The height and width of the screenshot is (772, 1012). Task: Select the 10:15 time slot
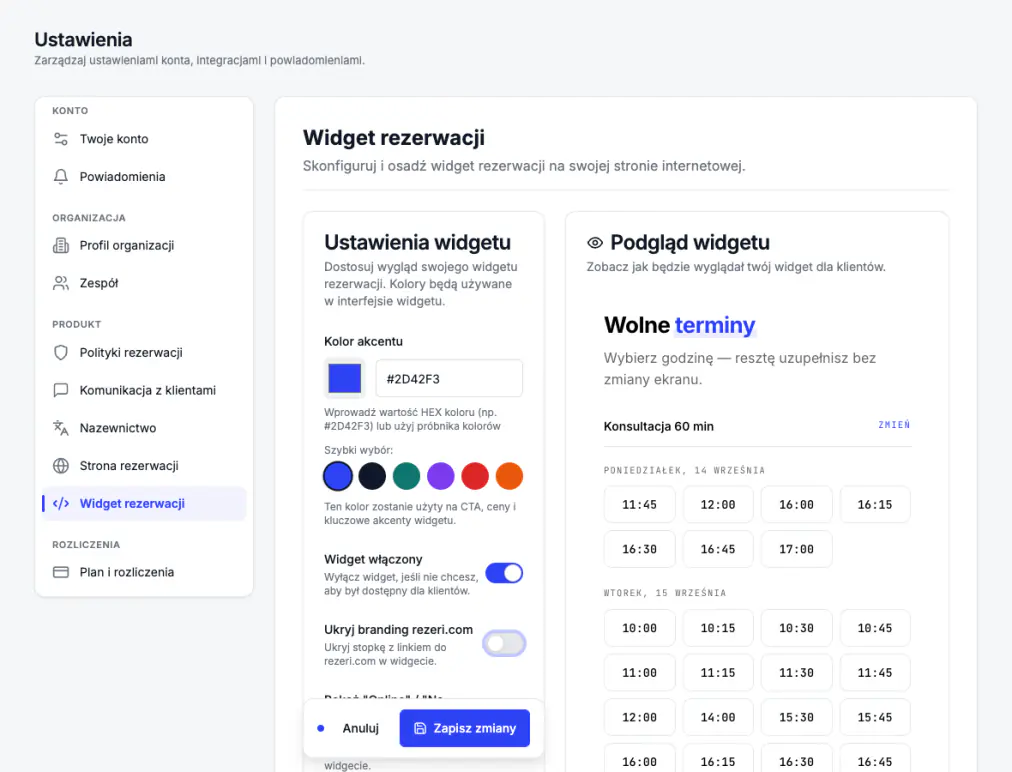[718, 628]
